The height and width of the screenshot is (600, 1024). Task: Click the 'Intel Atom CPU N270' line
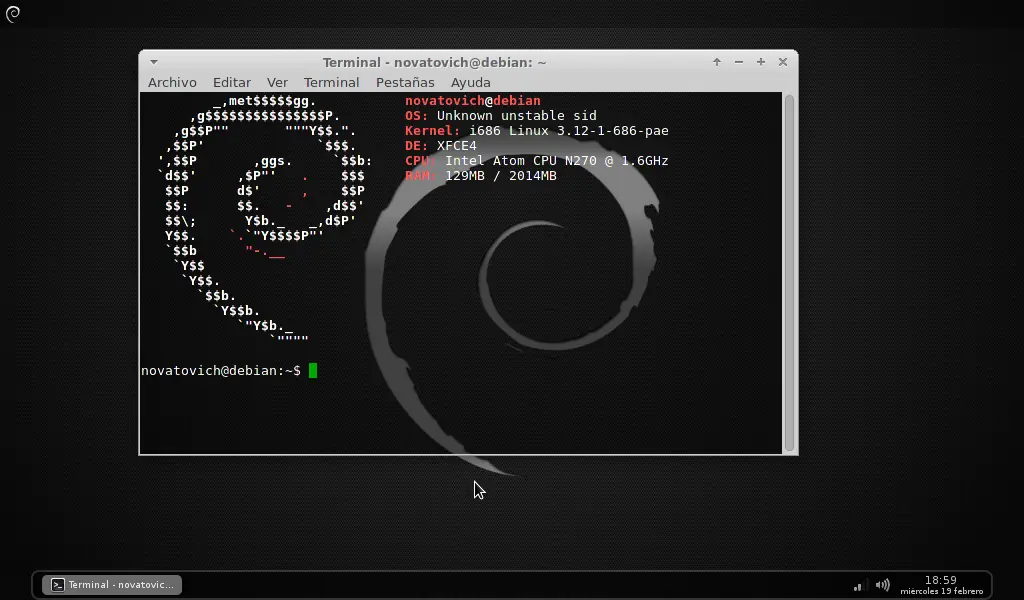coord(537,161)
